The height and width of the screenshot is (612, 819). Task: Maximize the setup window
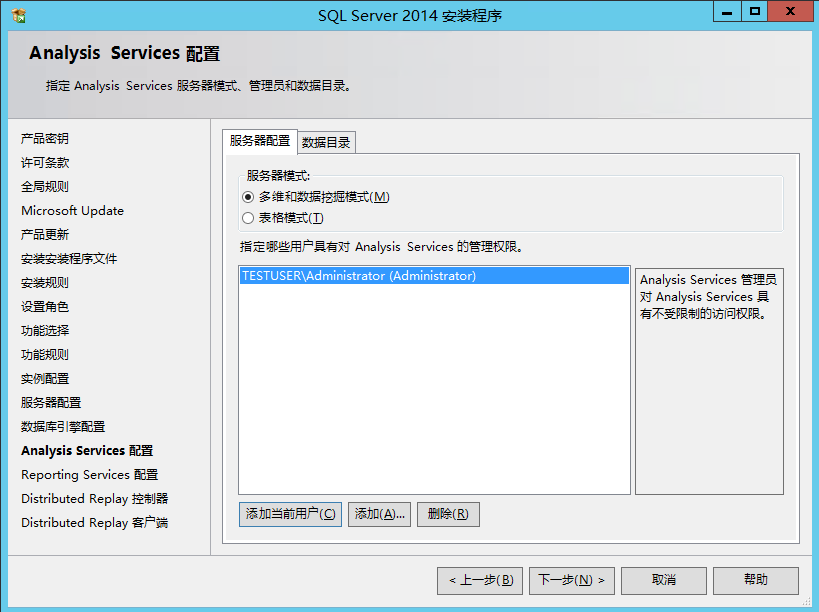click(755, 11)
